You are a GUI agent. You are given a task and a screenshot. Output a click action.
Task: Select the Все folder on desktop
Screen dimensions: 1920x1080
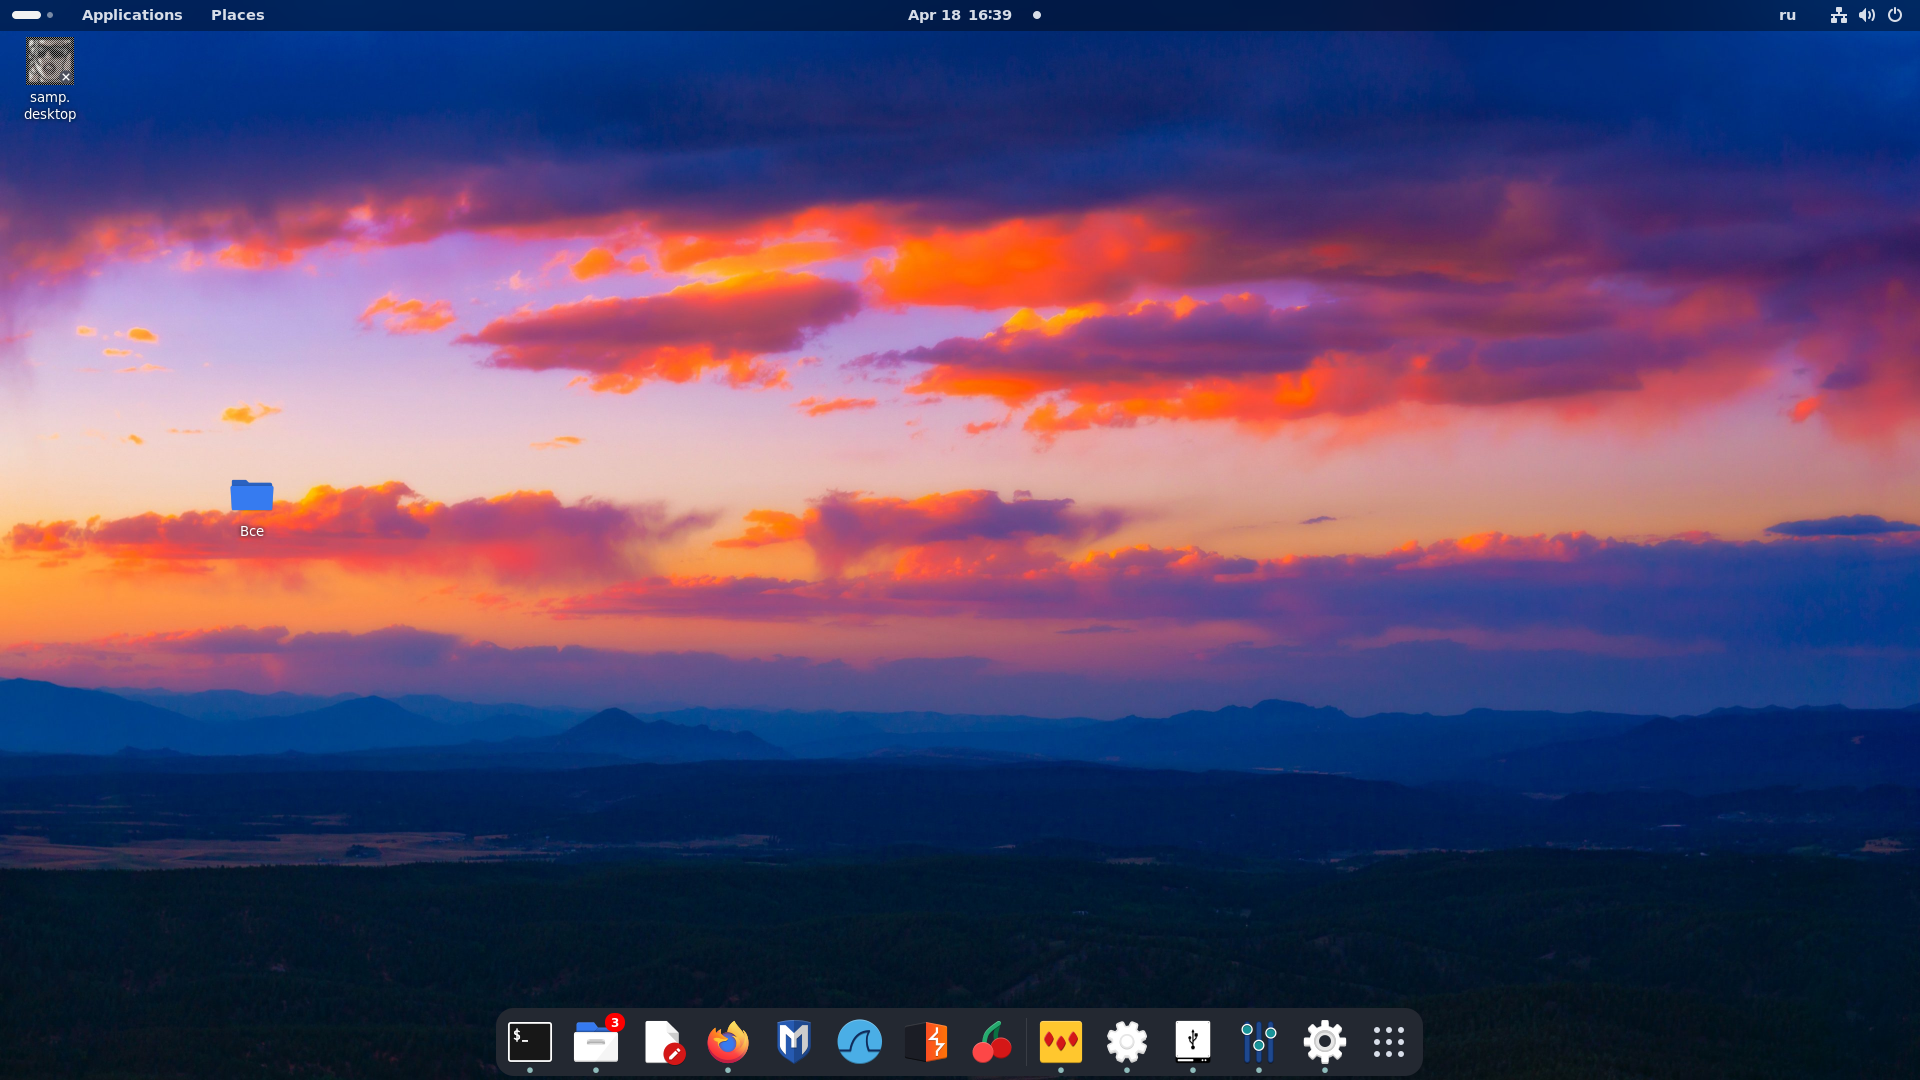pos(252,497)
